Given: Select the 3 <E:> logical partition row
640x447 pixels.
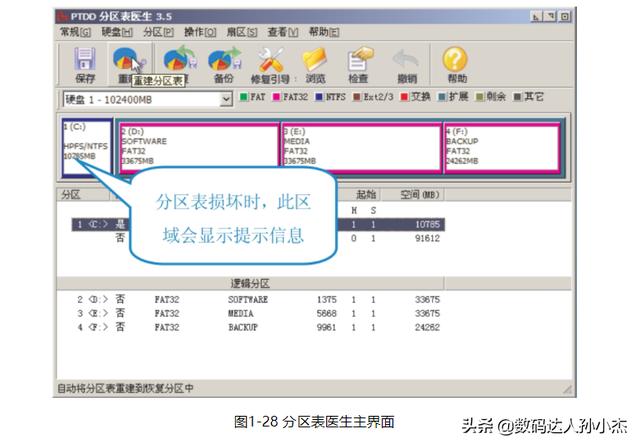Looking at the screenshot, I should [x=258, y=314].
